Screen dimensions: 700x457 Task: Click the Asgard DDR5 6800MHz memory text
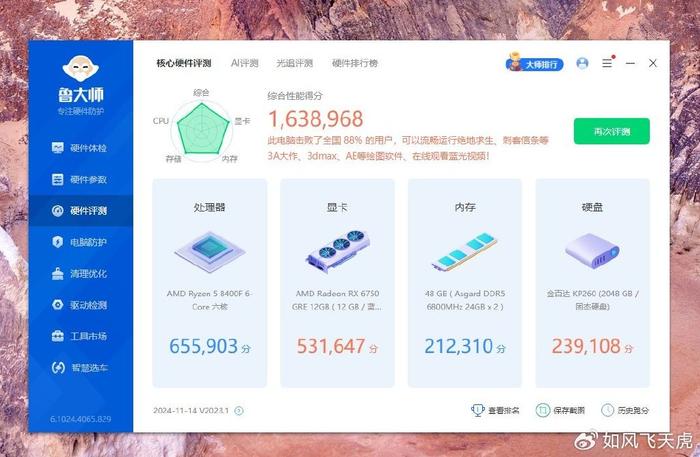tap(465, 300)
